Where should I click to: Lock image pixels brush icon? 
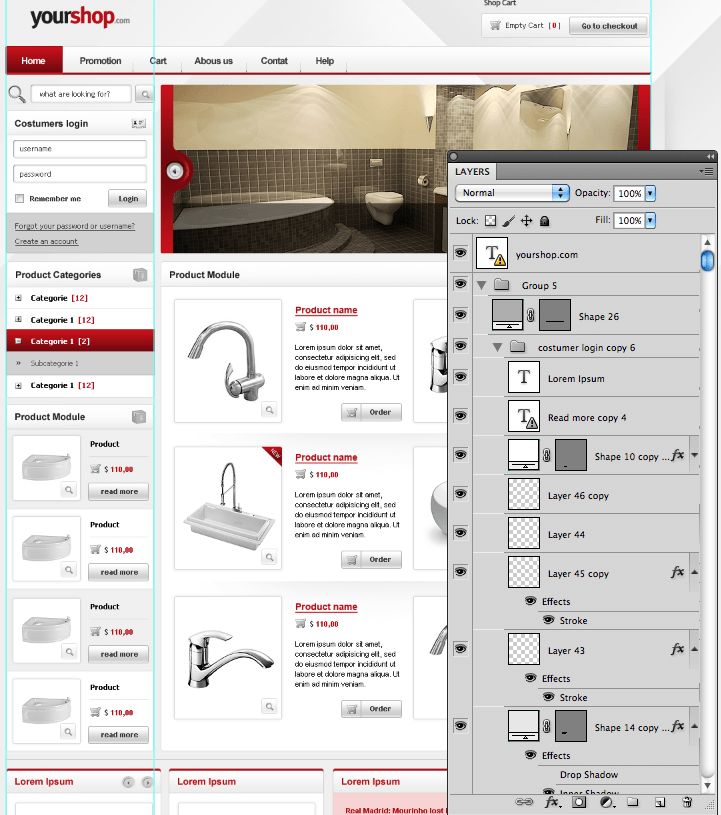[x=509, y=221]
